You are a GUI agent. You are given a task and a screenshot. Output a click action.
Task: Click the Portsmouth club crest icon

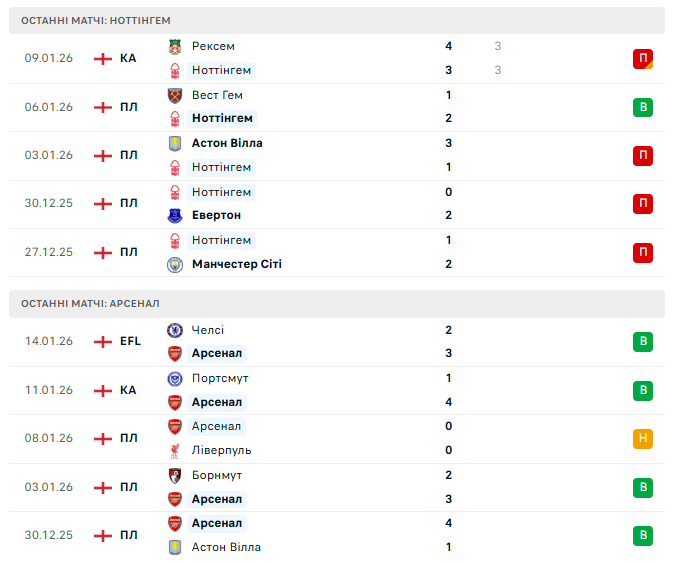click(175, 378)
